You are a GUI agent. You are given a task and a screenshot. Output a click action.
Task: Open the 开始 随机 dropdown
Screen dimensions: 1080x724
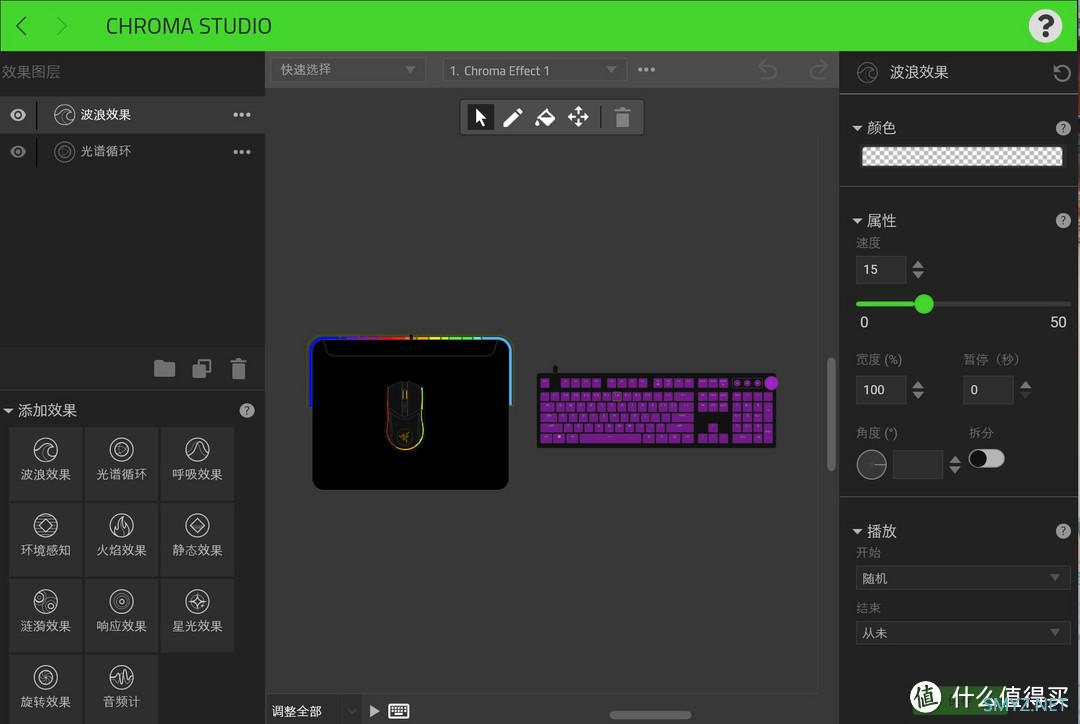pos(962,578)
